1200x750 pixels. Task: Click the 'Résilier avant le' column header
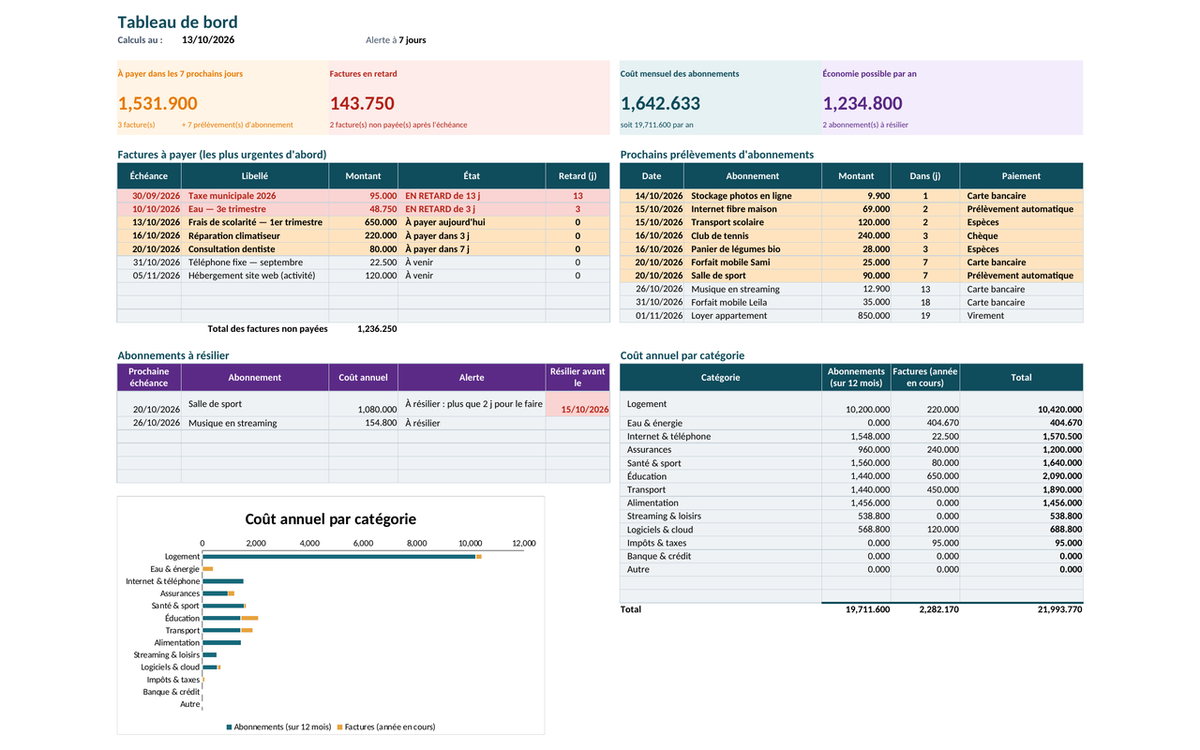pos(578,377)
